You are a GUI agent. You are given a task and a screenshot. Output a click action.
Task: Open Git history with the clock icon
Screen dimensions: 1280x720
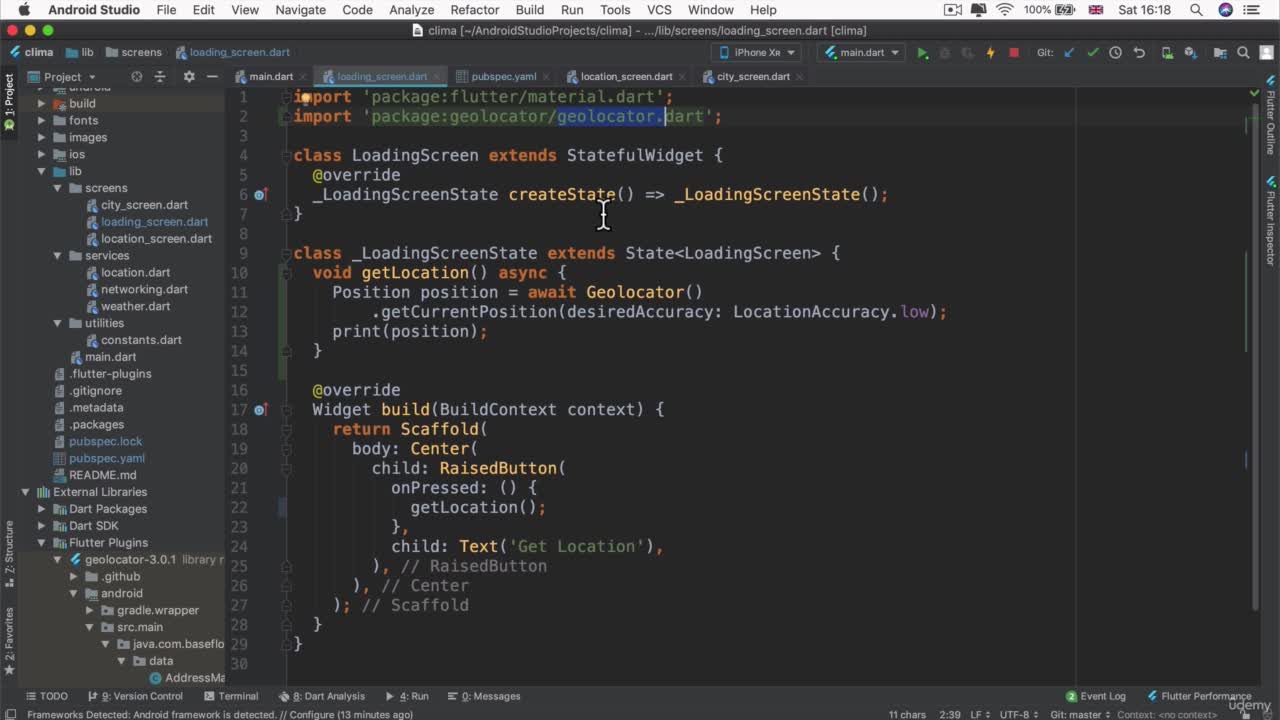point(1115,52)
